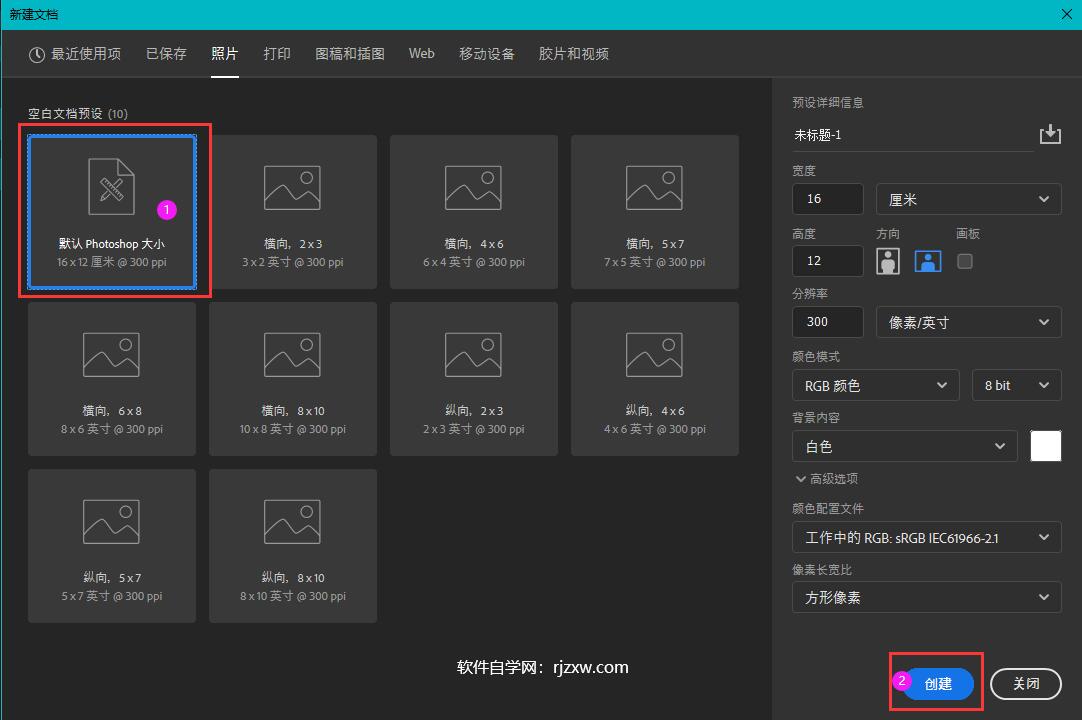Switch to the 移动设备 tab
Viewport: 1082px width, 720px height.
point(486,54)
